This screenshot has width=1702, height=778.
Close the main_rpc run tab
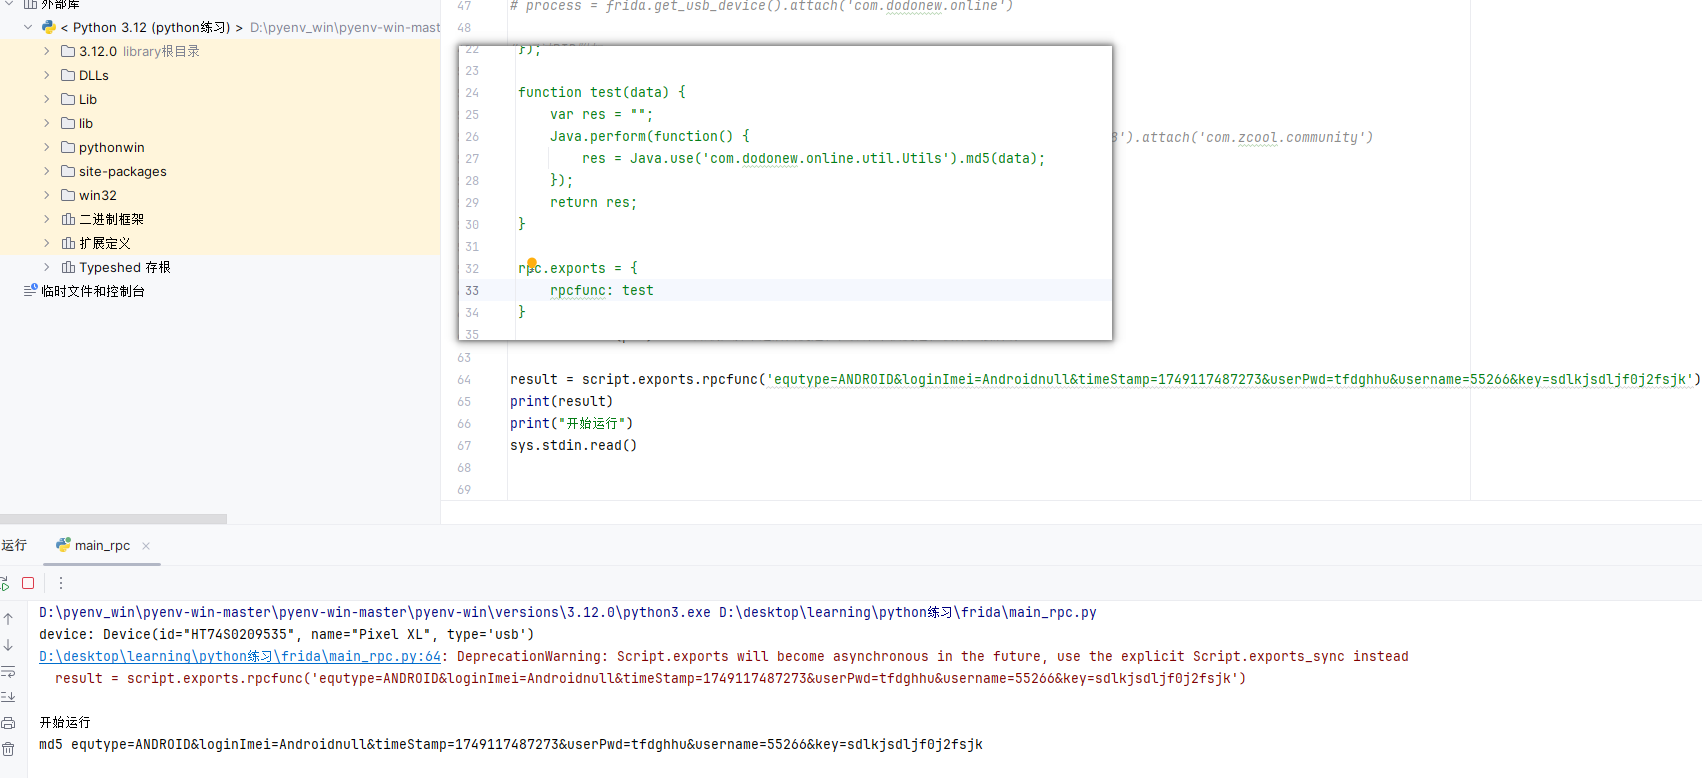pos(146,546)
